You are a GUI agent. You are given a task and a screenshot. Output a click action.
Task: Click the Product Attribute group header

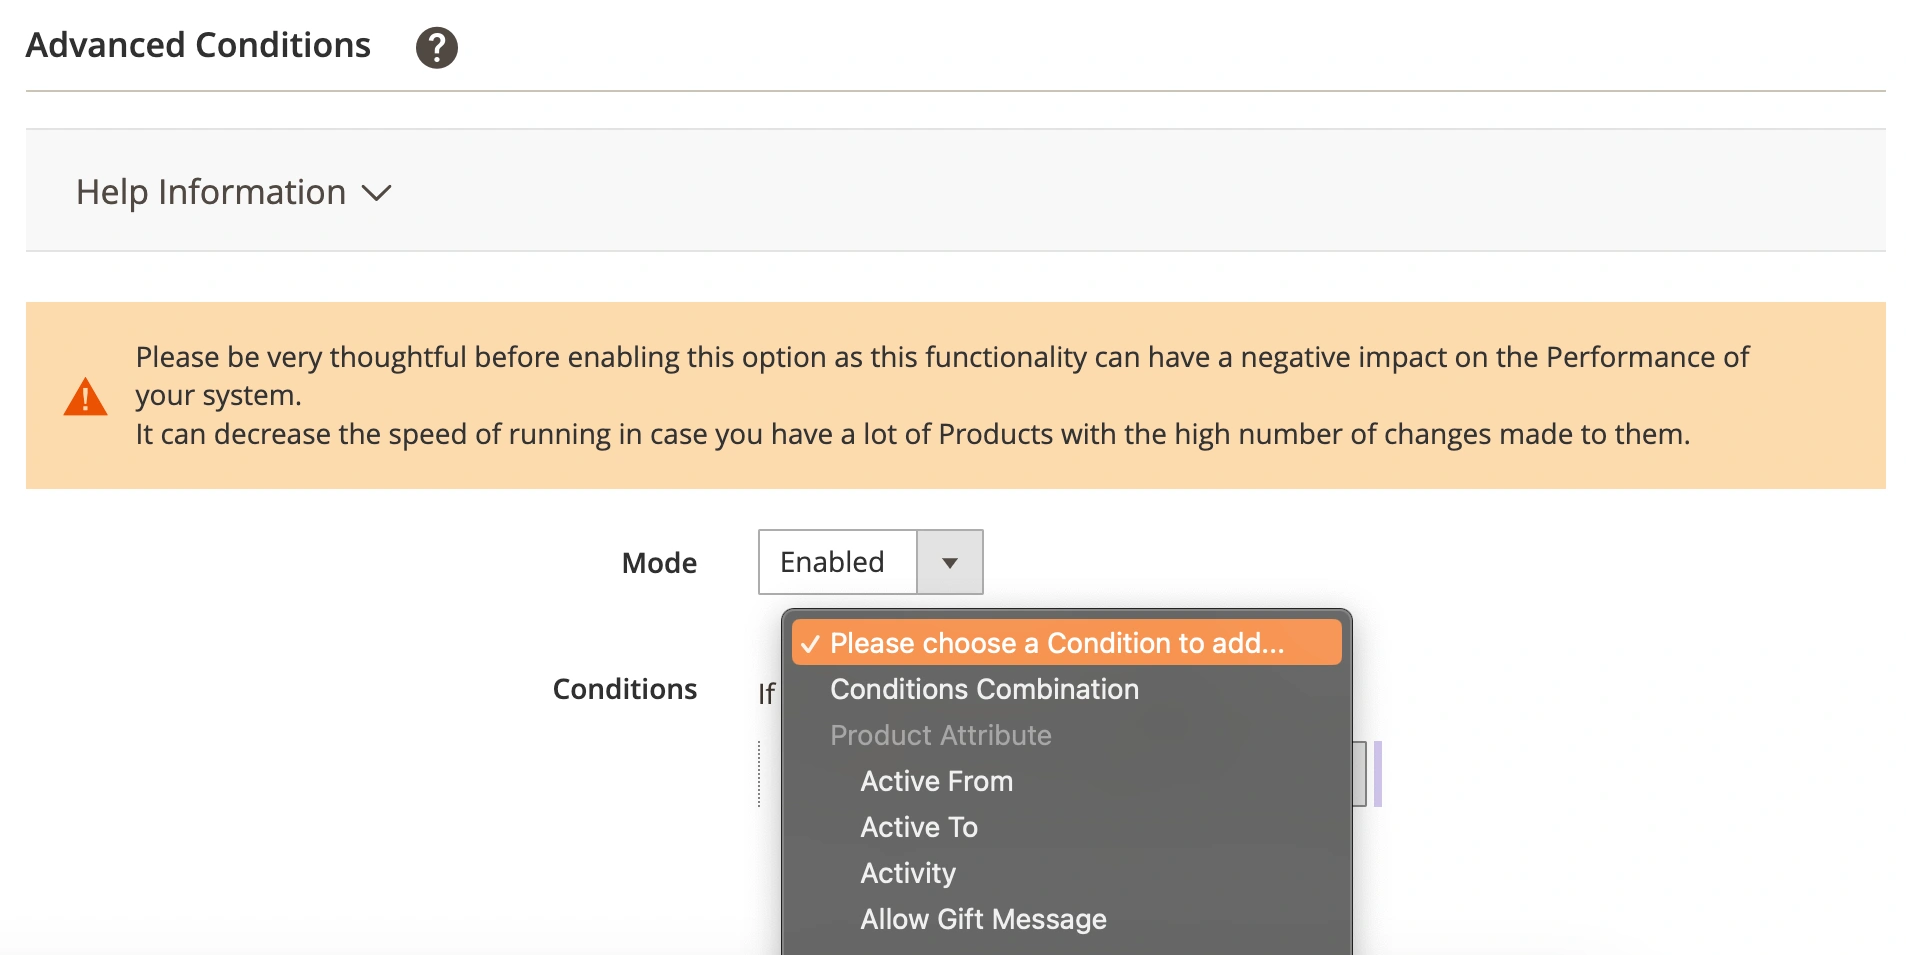[939, 735]
